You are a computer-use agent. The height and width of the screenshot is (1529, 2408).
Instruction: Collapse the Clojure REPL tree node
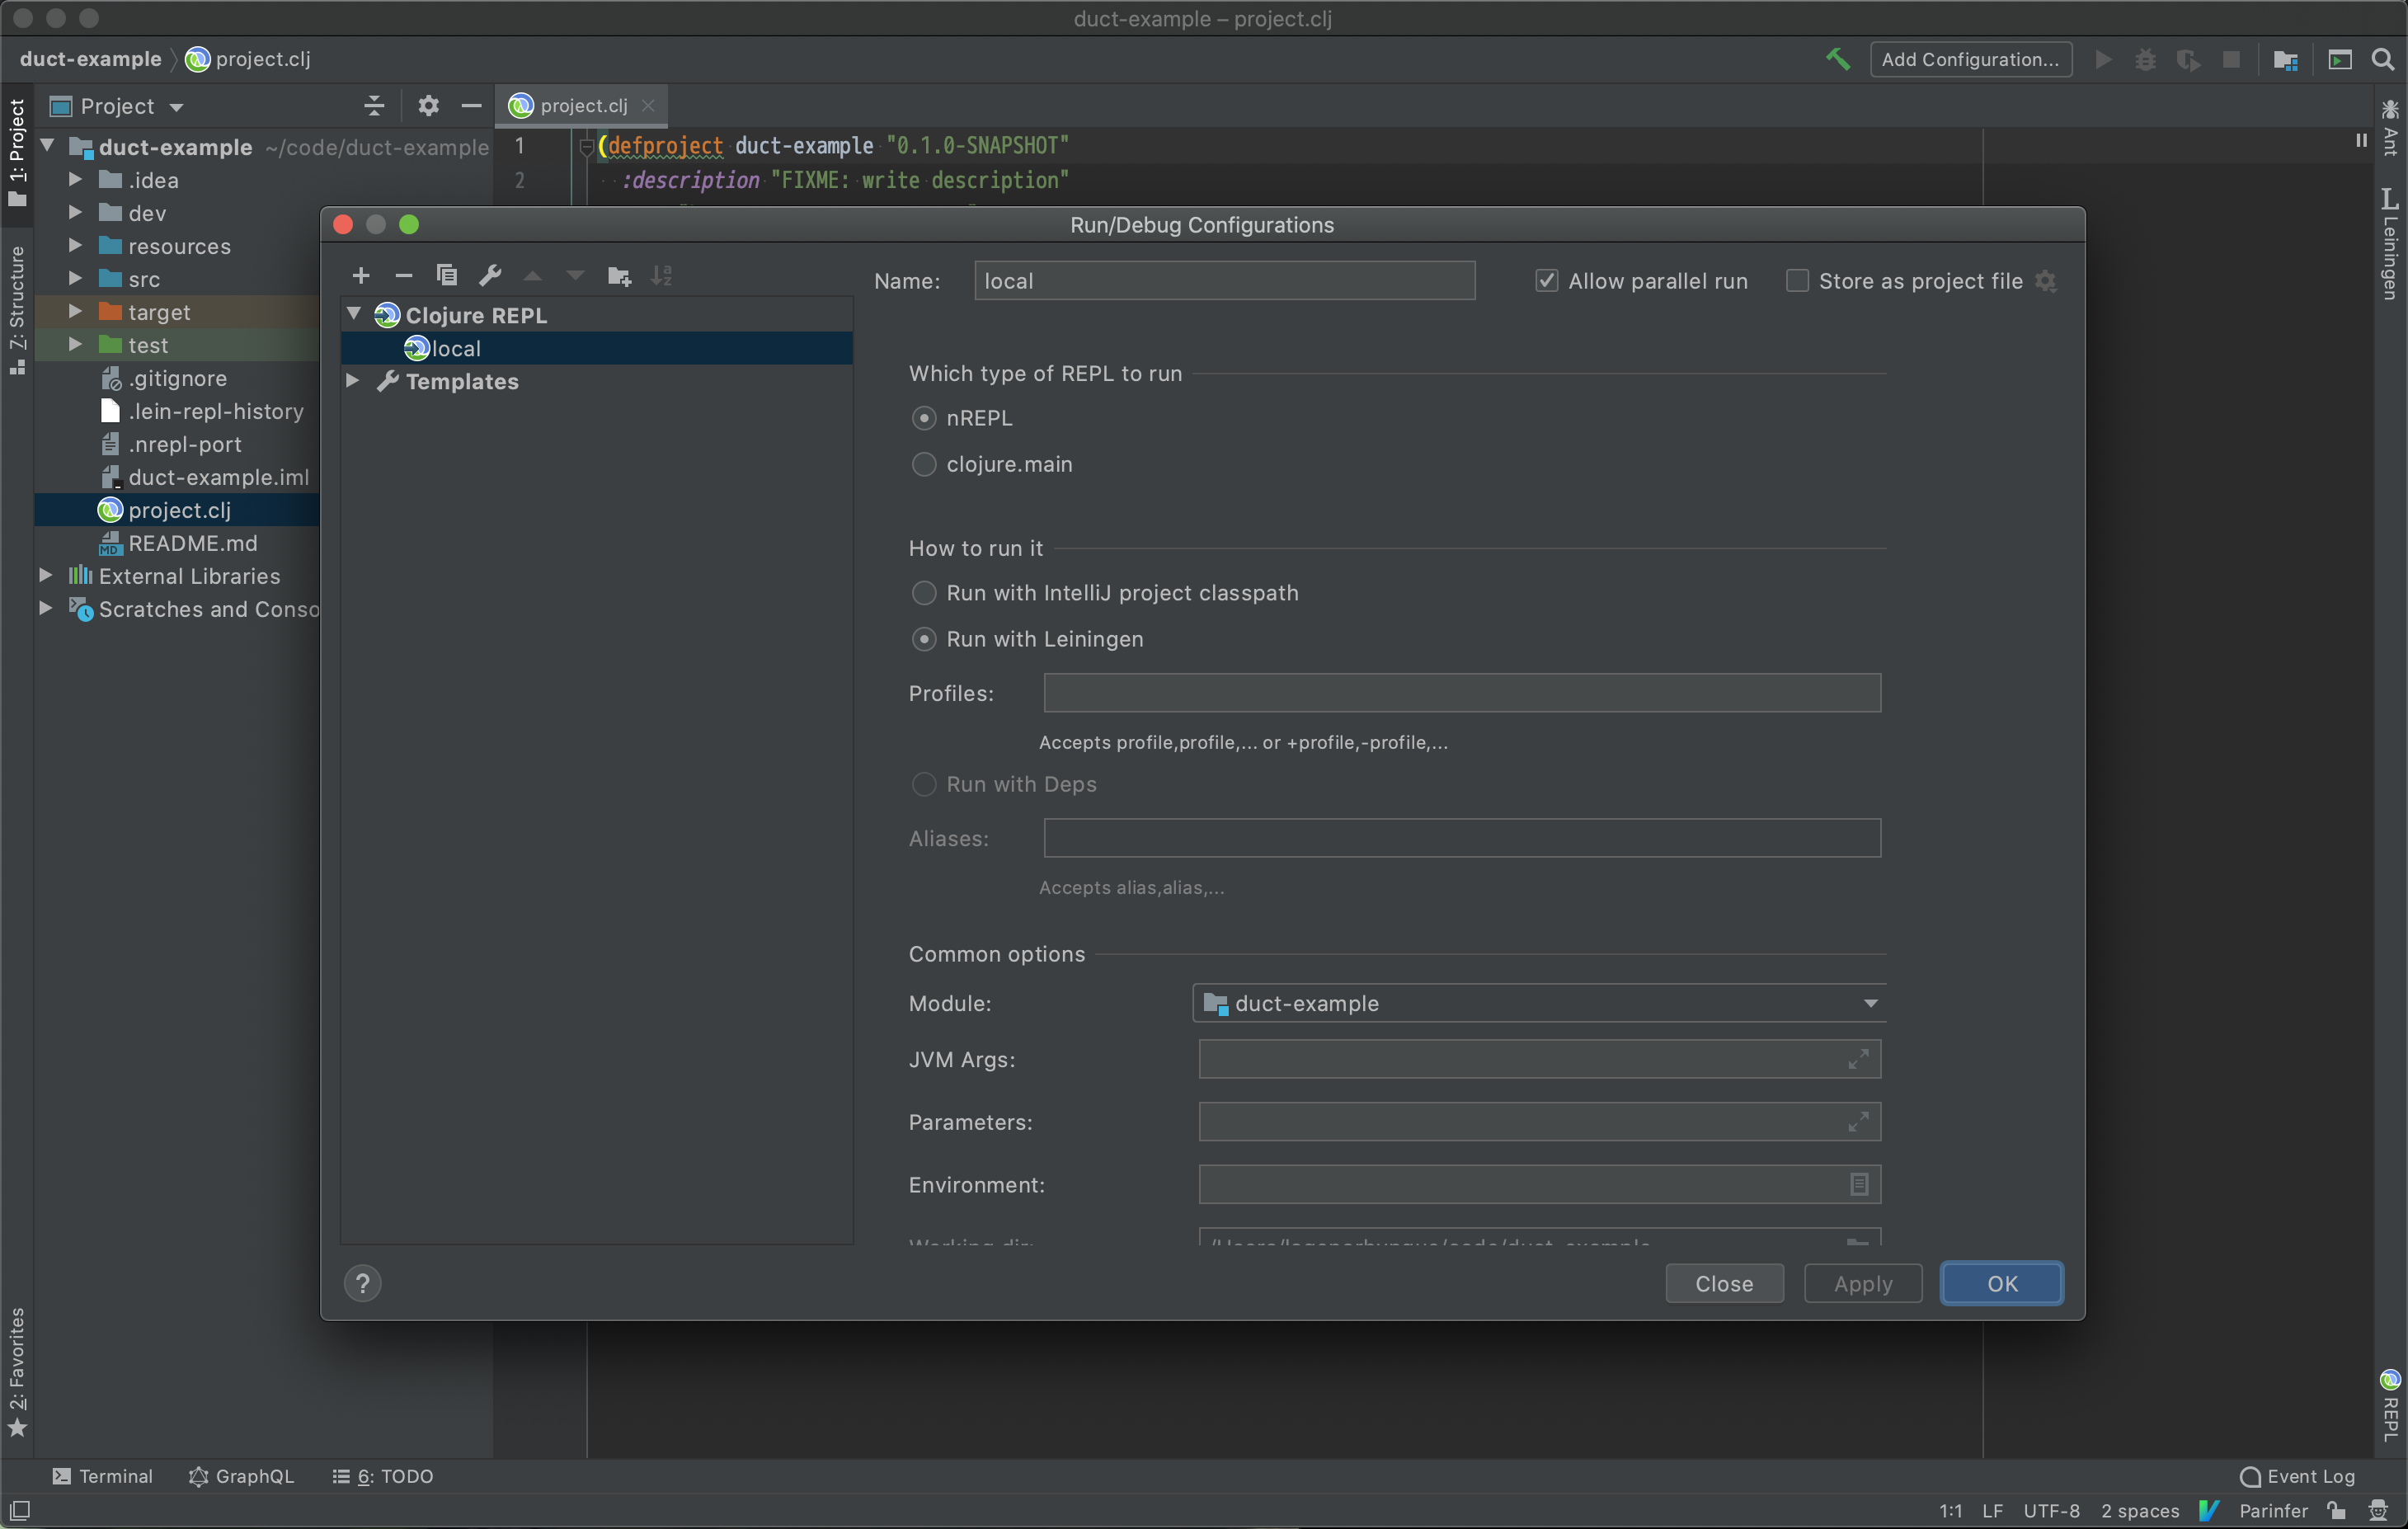(x=353, y=314)
